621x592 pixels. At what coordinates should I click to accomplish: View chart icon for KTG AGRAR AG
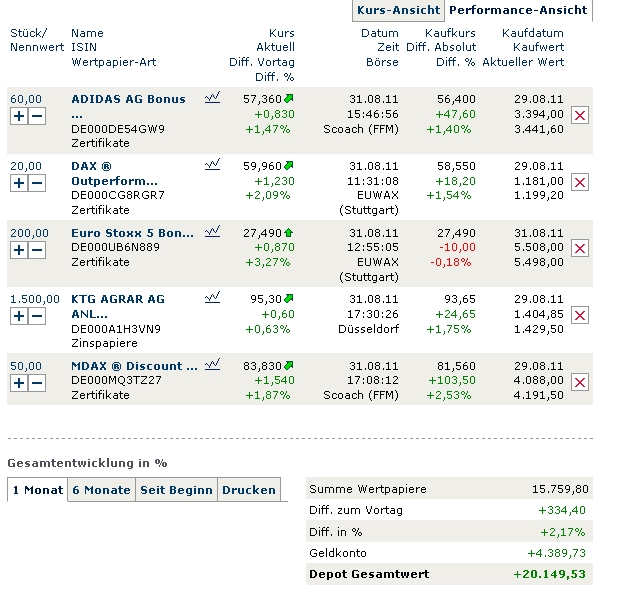[x=212, y=297]
